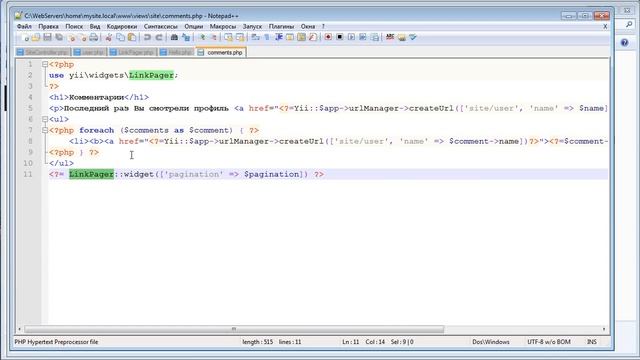Open the Окна menu

tap(308, 27)
